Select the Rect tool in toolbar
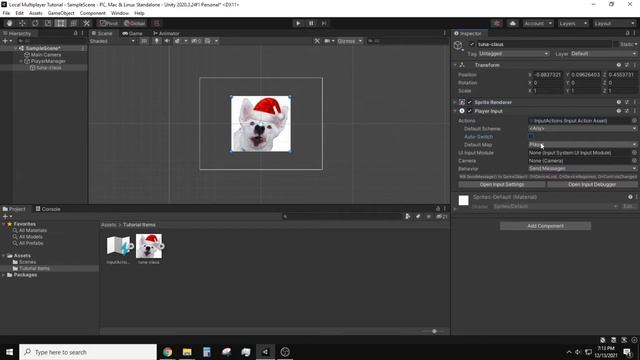Viewport: 640px width, 360px height. point(61,23)
